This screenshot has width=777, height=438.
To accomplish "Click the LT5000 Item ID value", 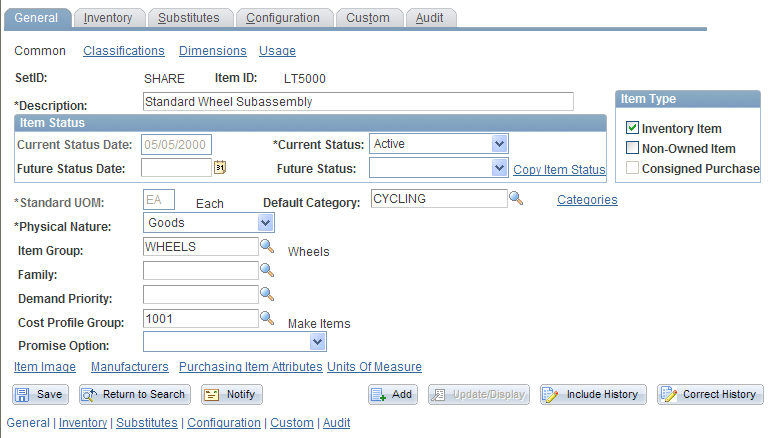I will pyautogui.click(x=305, y=79).
